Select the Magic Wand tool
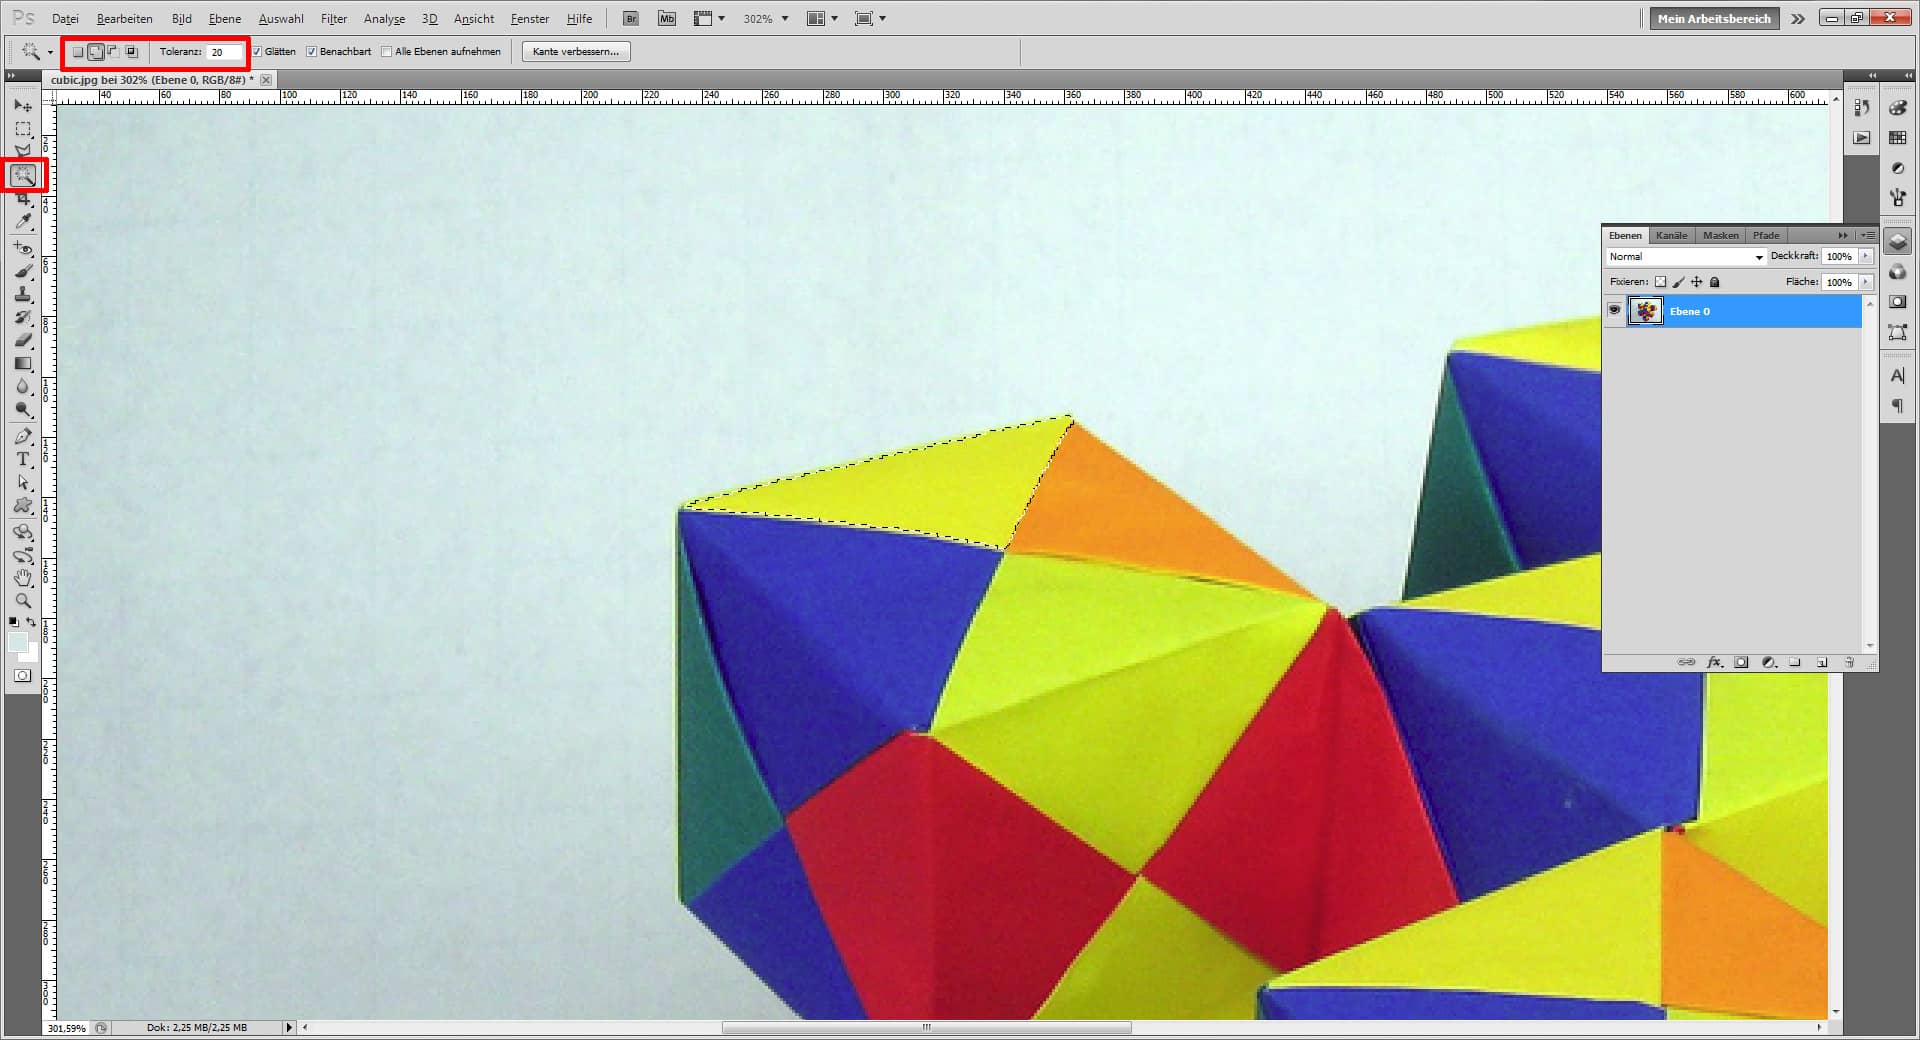Viewport: 1920px width, 1040px height. pos(23,175)
